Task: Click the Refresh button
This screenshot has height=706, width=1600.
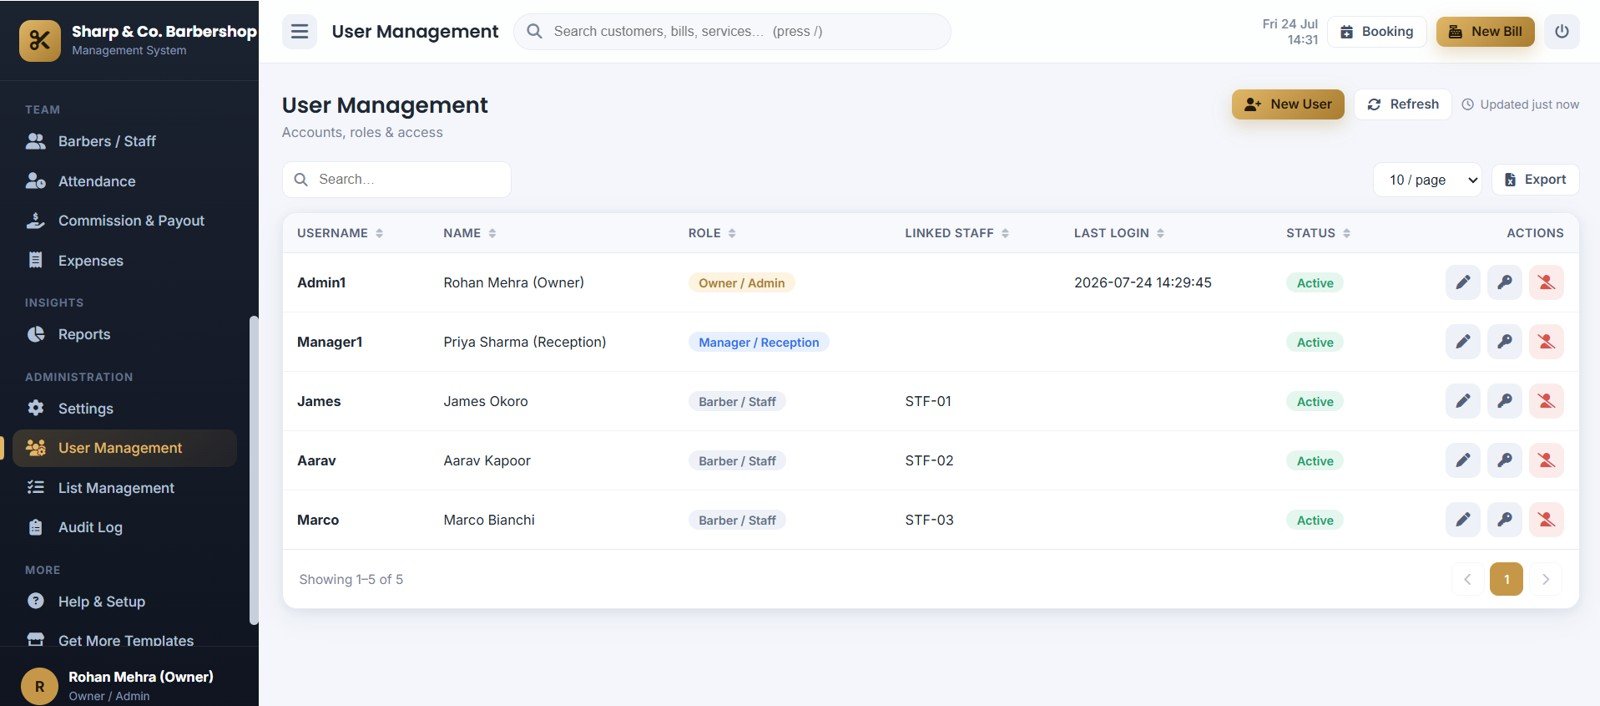Action: 1403,104
